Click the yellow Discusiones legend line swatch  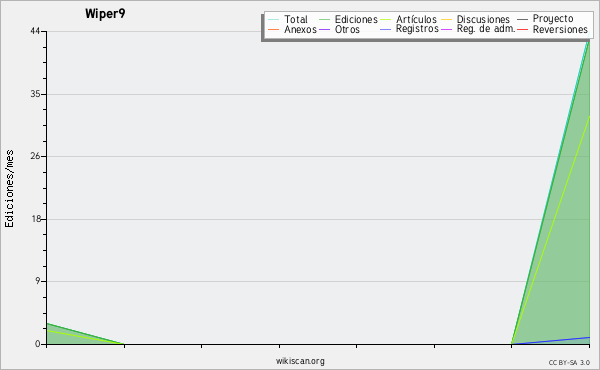[447, 20]
